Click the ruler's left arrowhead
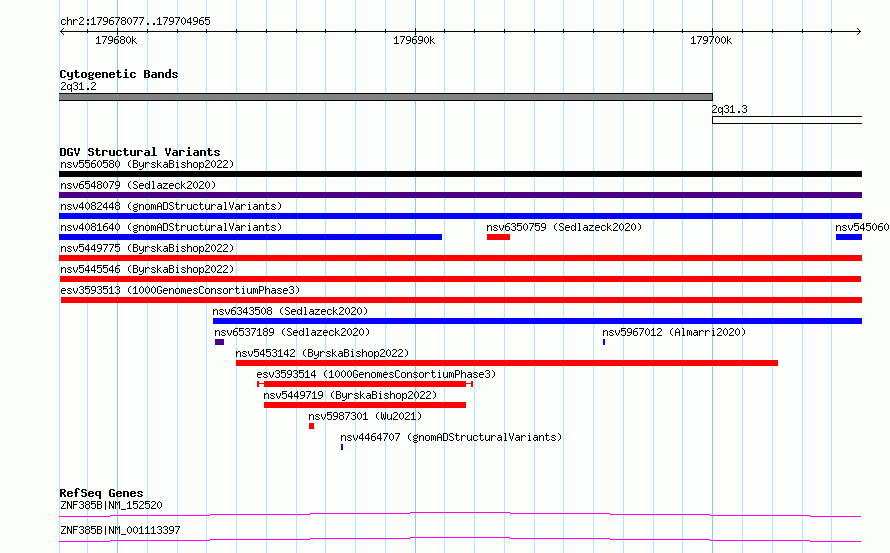Viewport: 890px width, 553px height. [62, 32]
